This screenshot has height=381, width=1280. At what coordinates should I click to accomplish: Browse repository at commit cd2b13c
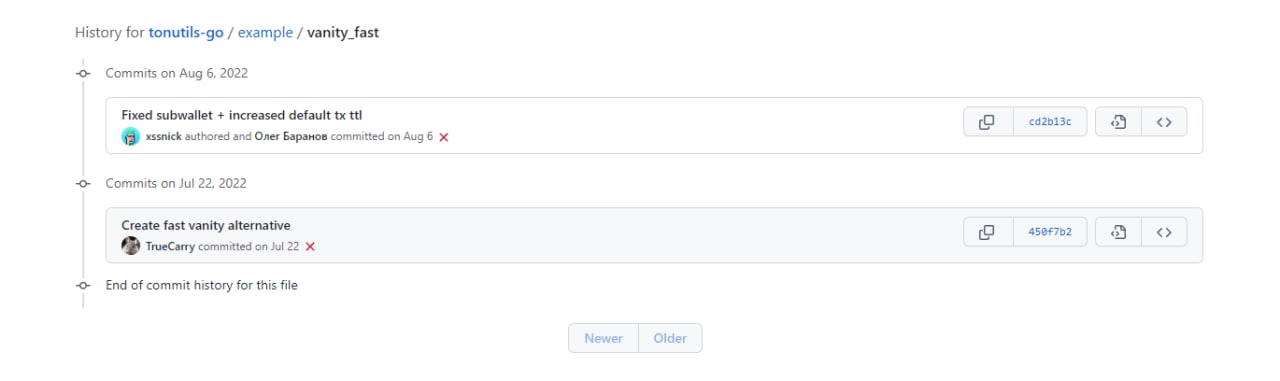(x=1164, y=122)
